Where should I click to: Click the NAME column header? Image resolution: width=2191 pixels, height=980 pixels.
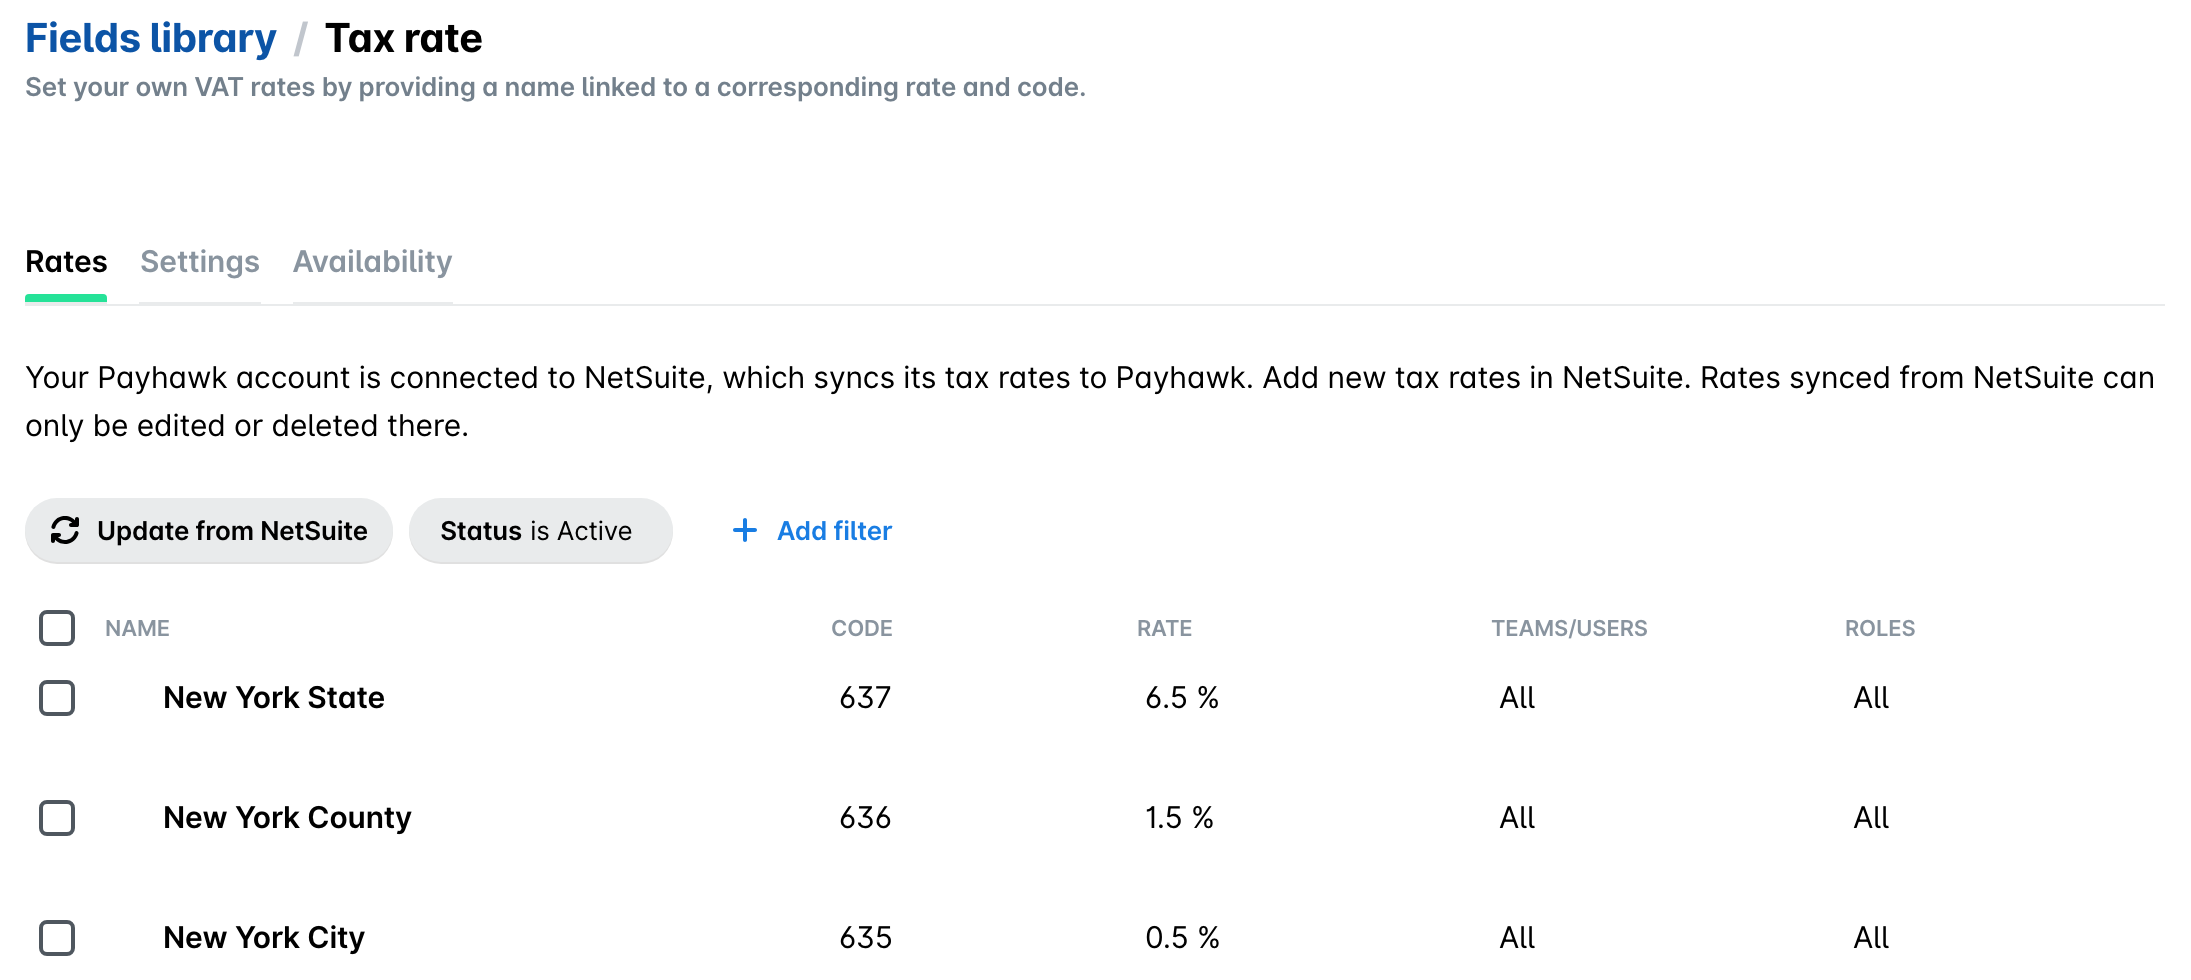138,628
